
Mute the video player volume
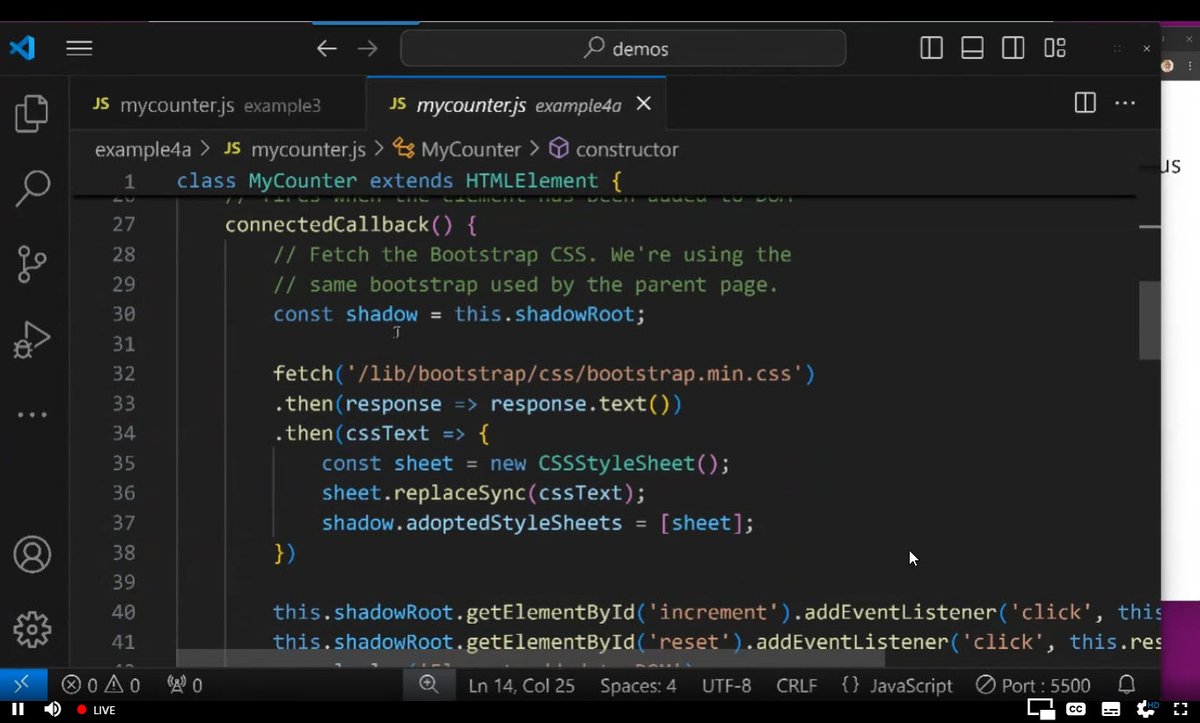(52, 710)
